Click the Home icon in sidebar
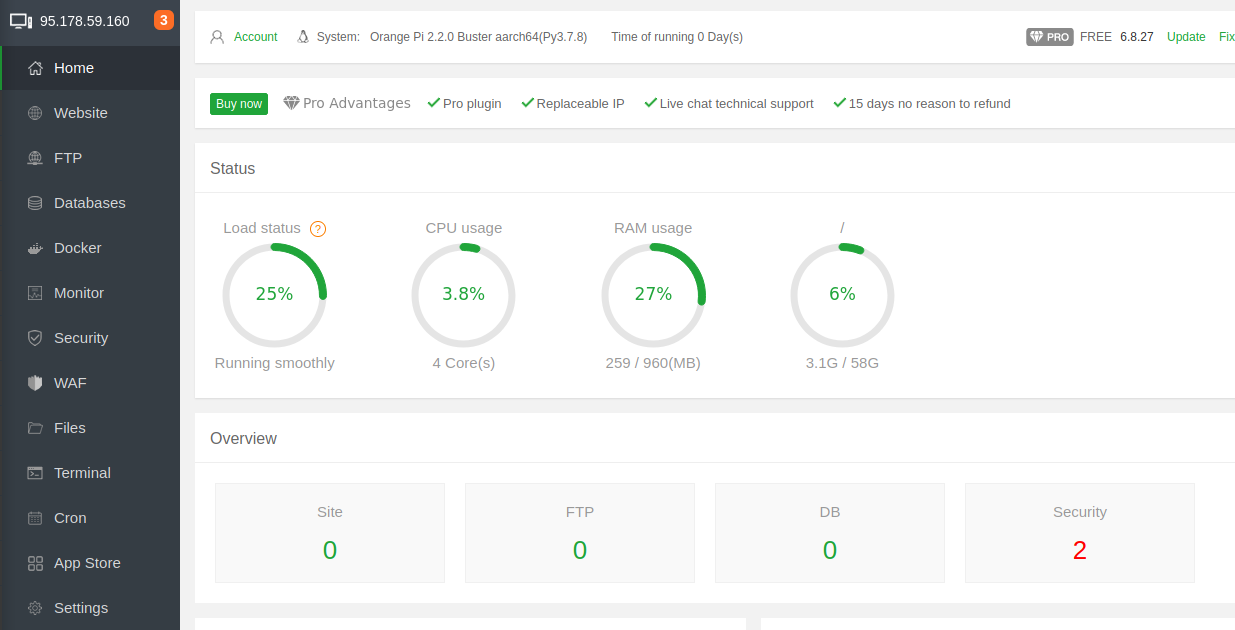This screenshot has width=1235, height=630. [35, 68]
